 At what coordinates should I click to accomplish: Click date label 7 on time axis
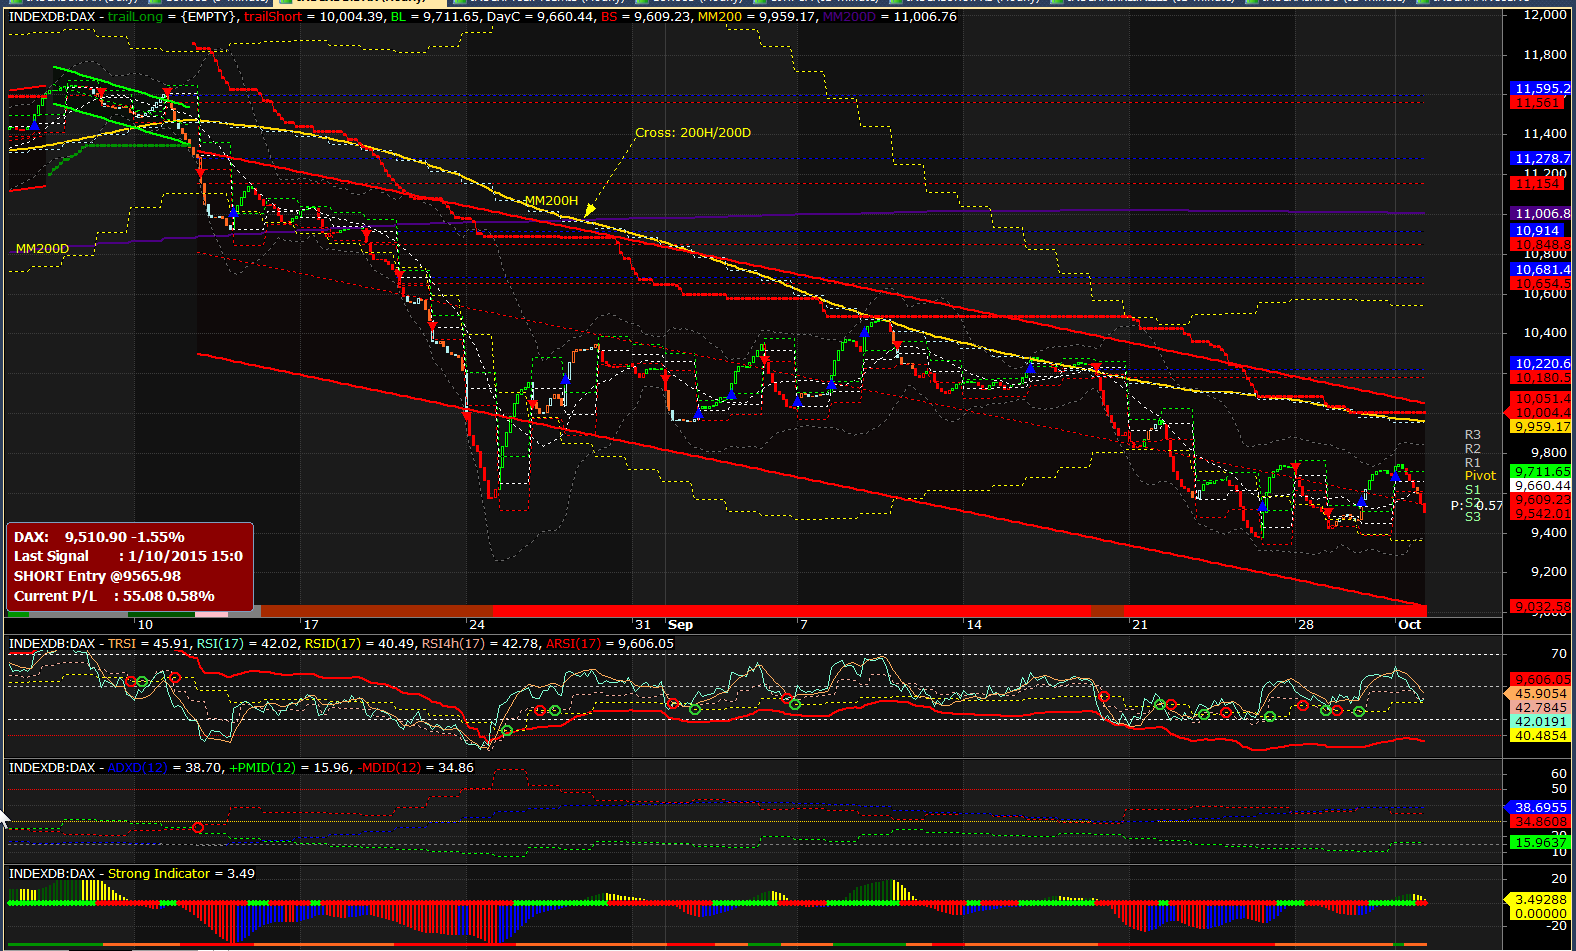803,624
